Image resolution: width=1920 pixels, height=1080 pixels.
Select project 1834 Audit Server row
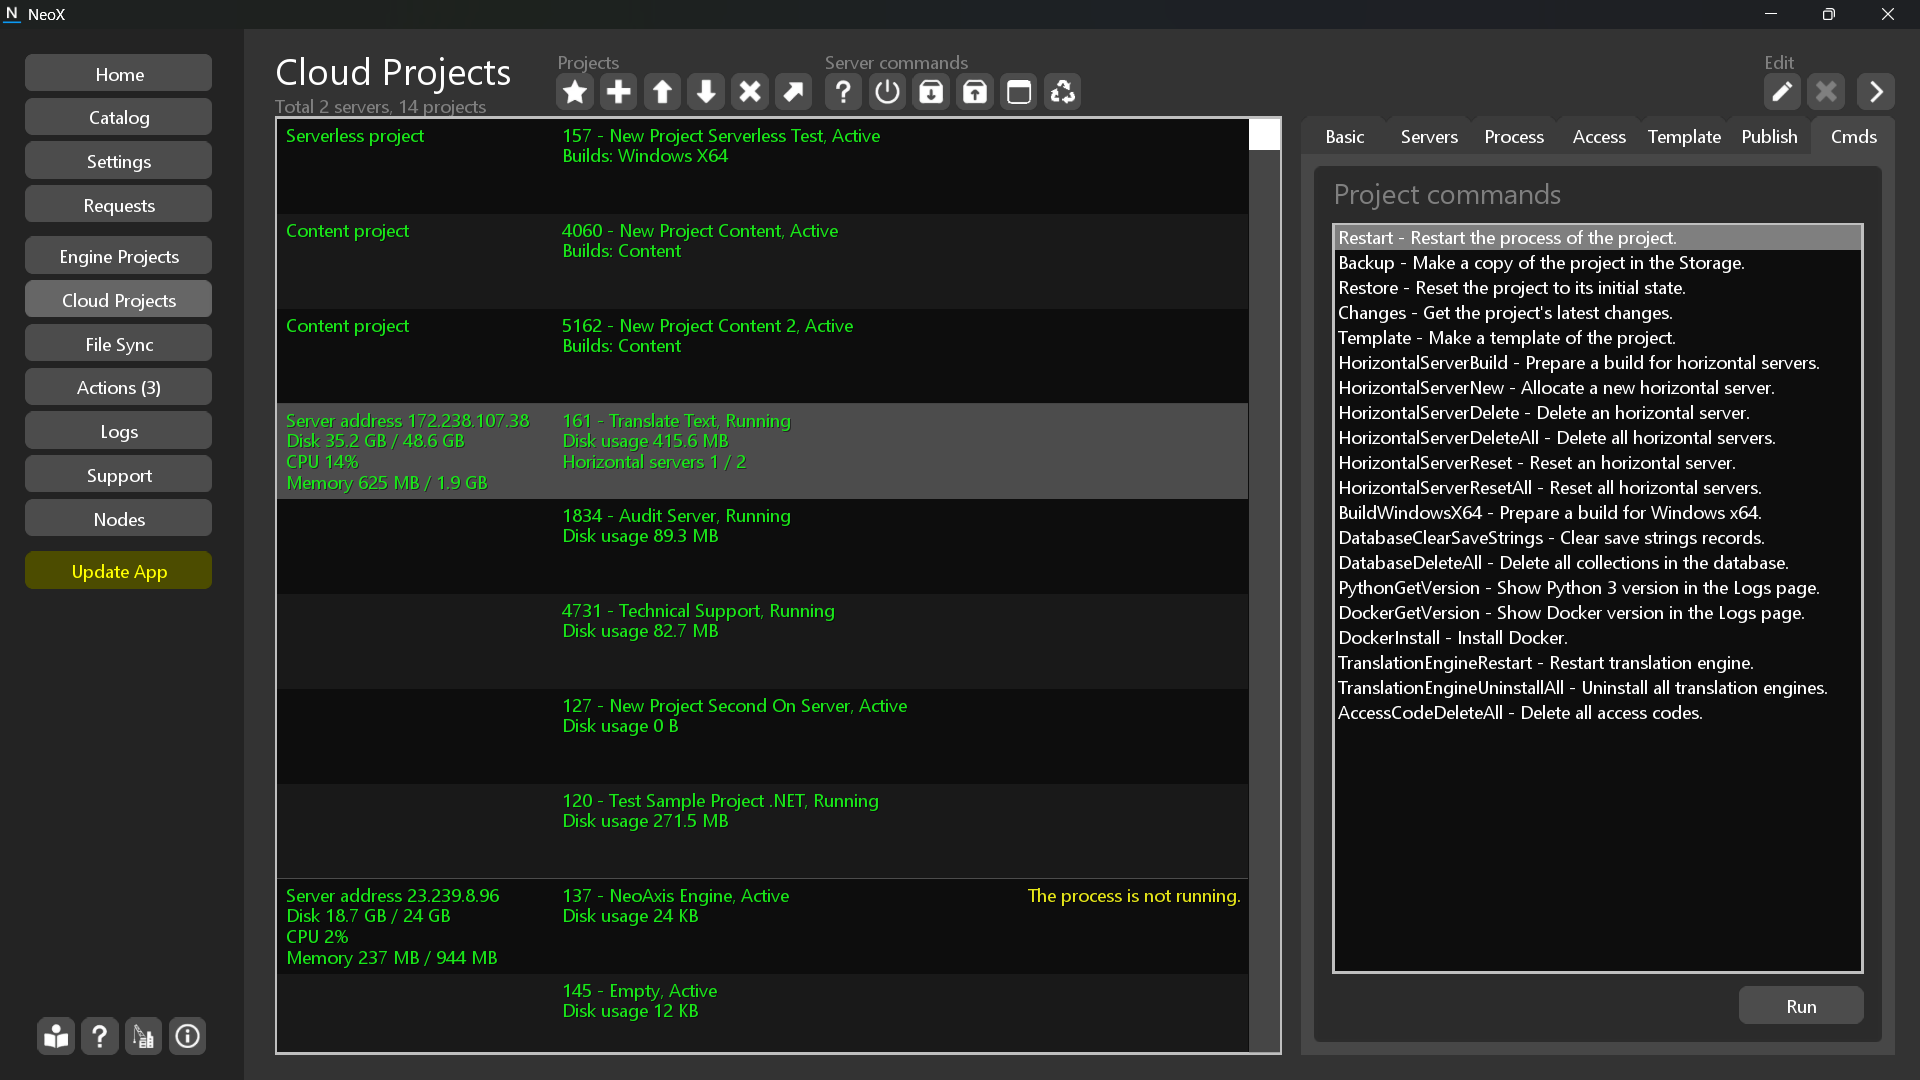click(x=760, y=545)
